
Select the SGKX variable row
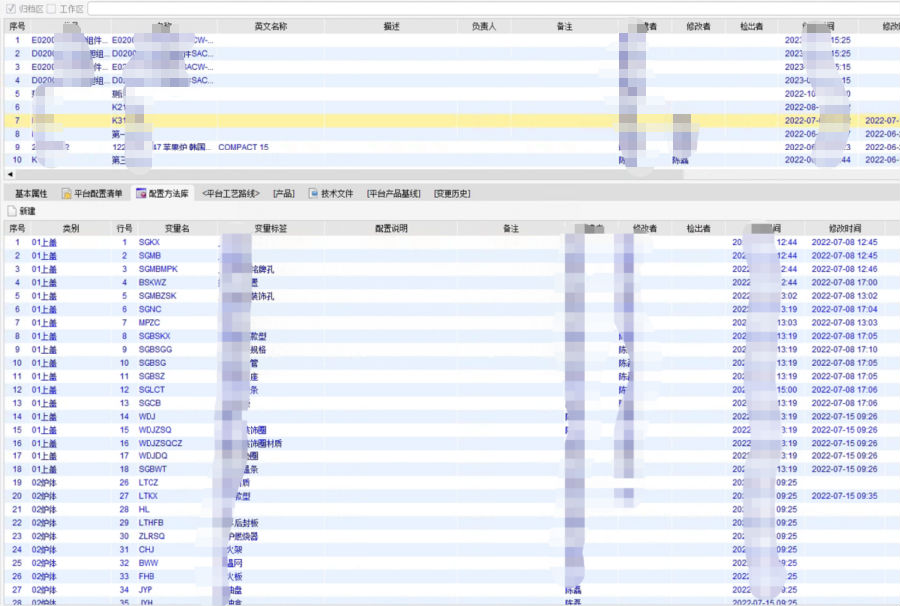click(x=452, y=242)
